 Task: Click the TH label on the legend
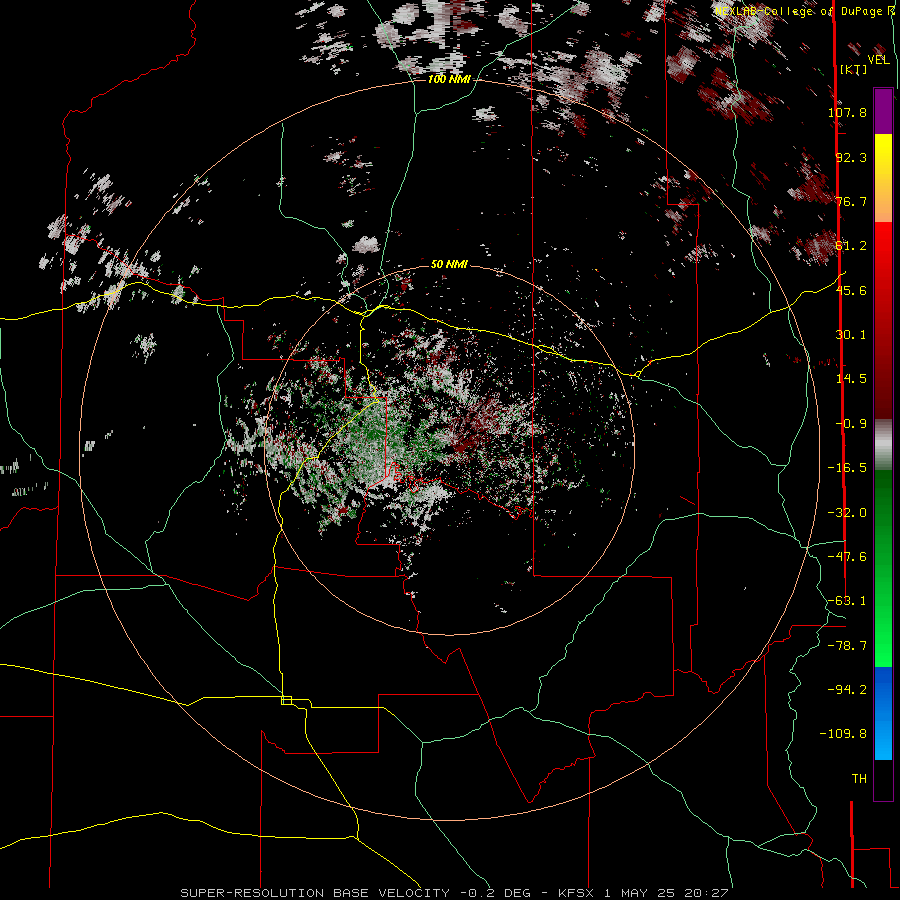point(859,779)
